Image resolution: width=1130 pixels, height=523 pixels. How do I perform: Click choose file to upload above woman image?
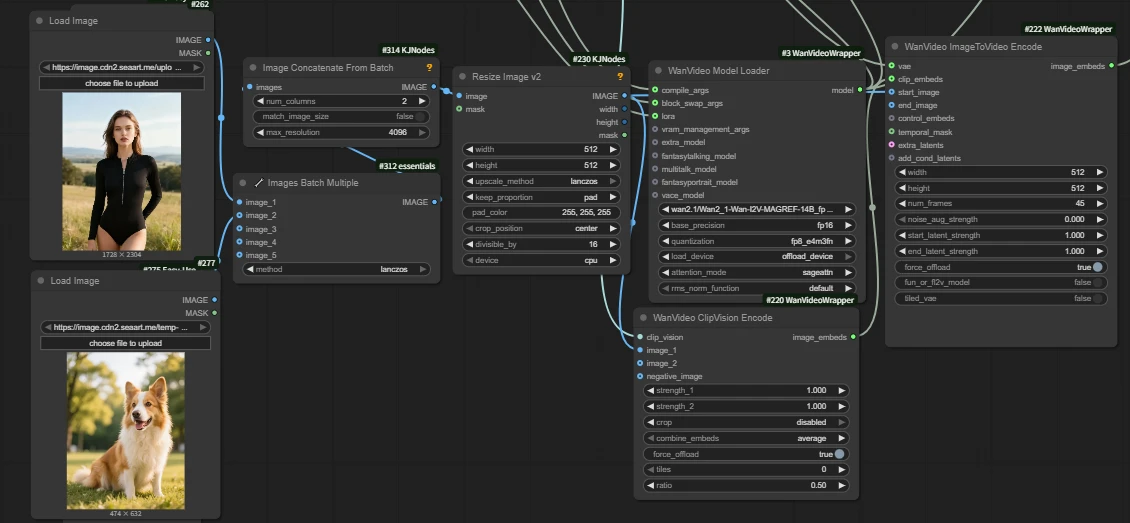tap(121, 83)
